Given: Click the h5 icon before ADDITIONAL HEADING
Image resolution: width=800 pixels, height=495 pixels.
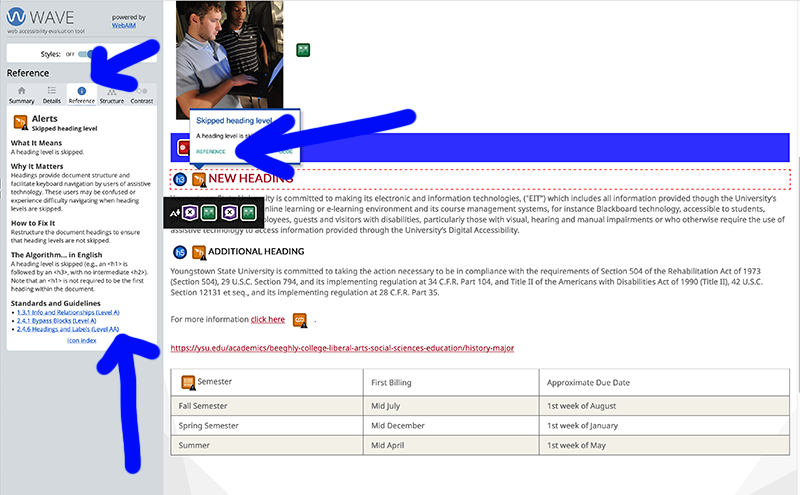Looking at the screenshot, I should tap(180, 251).
